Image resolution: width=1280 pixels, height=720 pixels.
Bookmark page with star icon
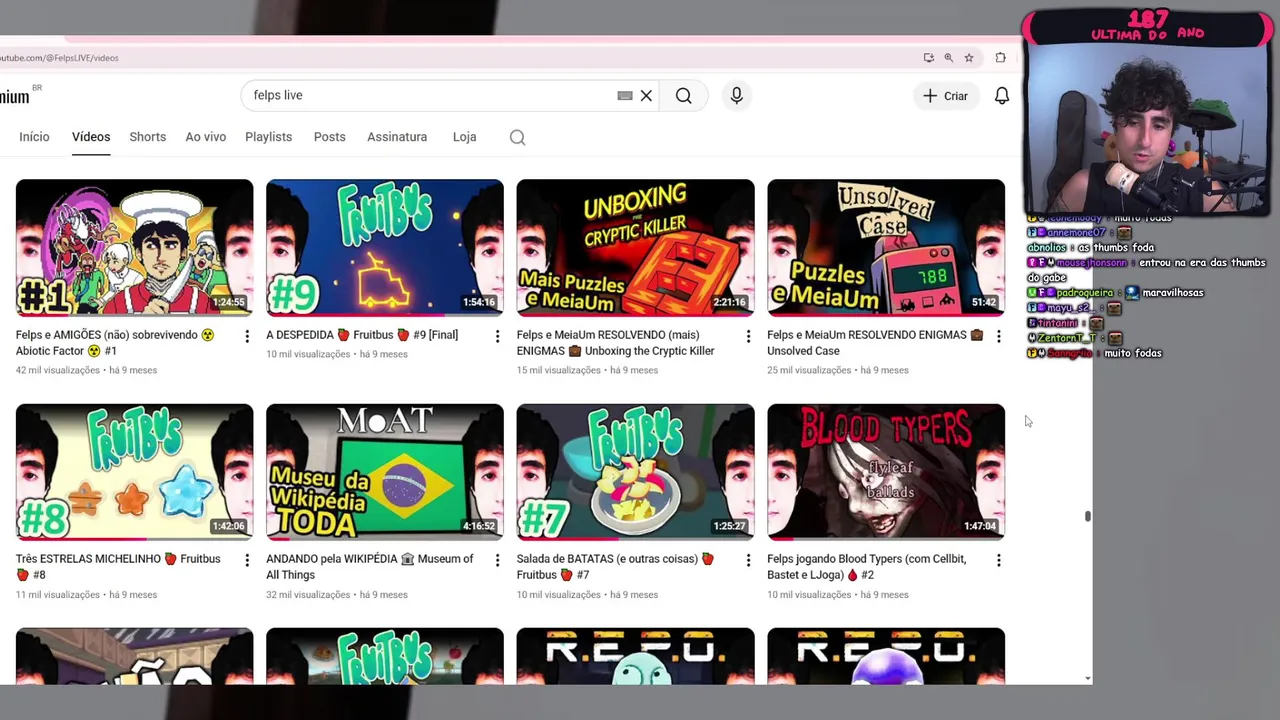coord(969,58)
